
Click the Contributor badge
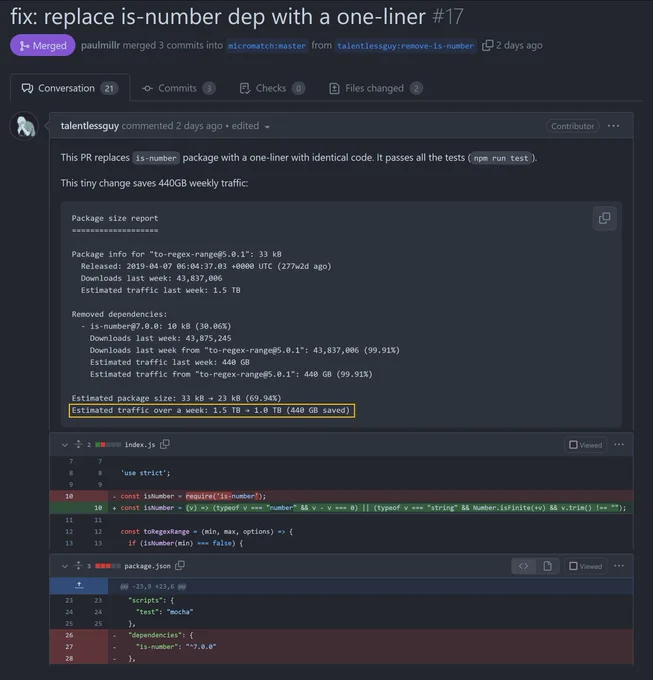[572, 126]
